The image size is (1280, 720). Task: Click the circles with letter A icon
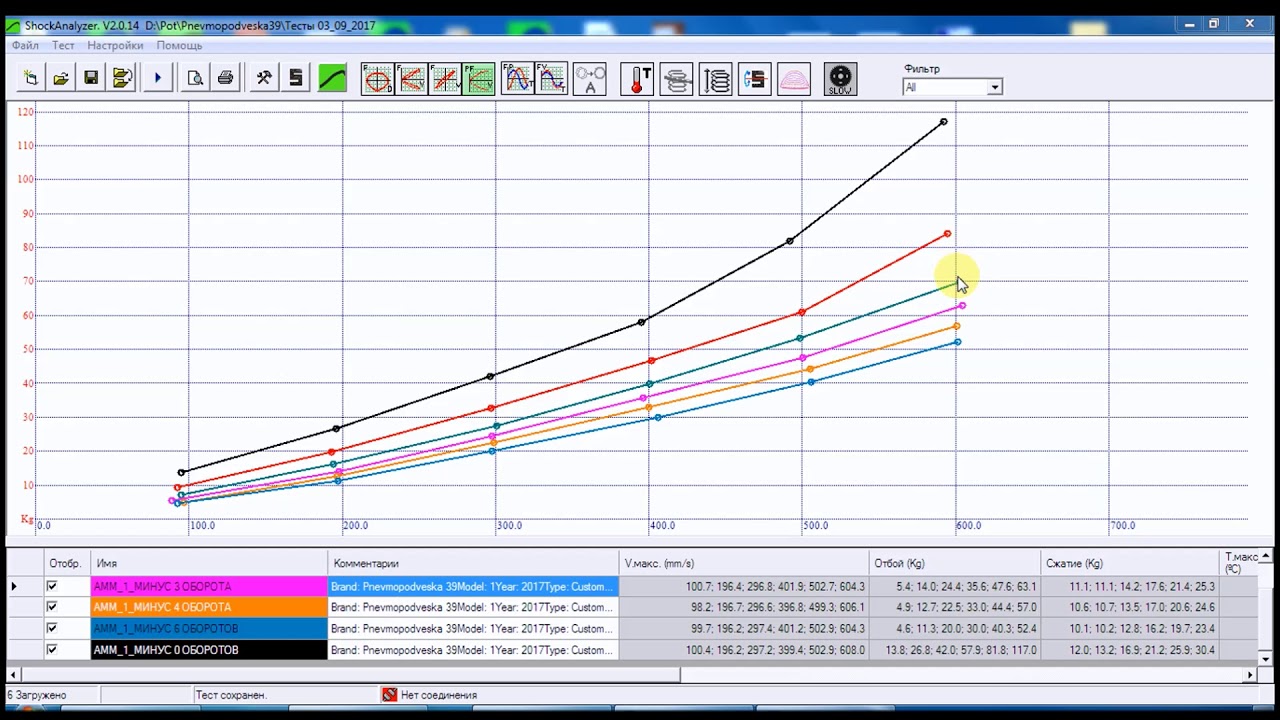(590, 78)
